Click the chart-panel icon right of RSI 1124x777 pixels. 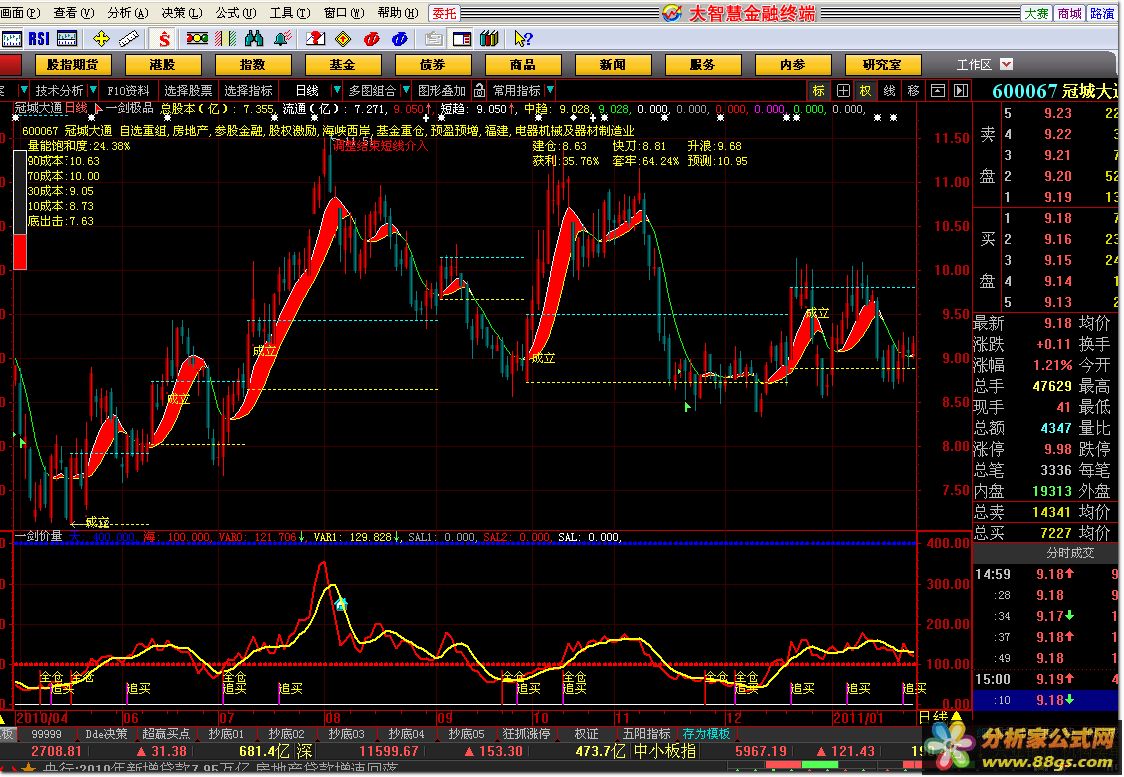67,39
